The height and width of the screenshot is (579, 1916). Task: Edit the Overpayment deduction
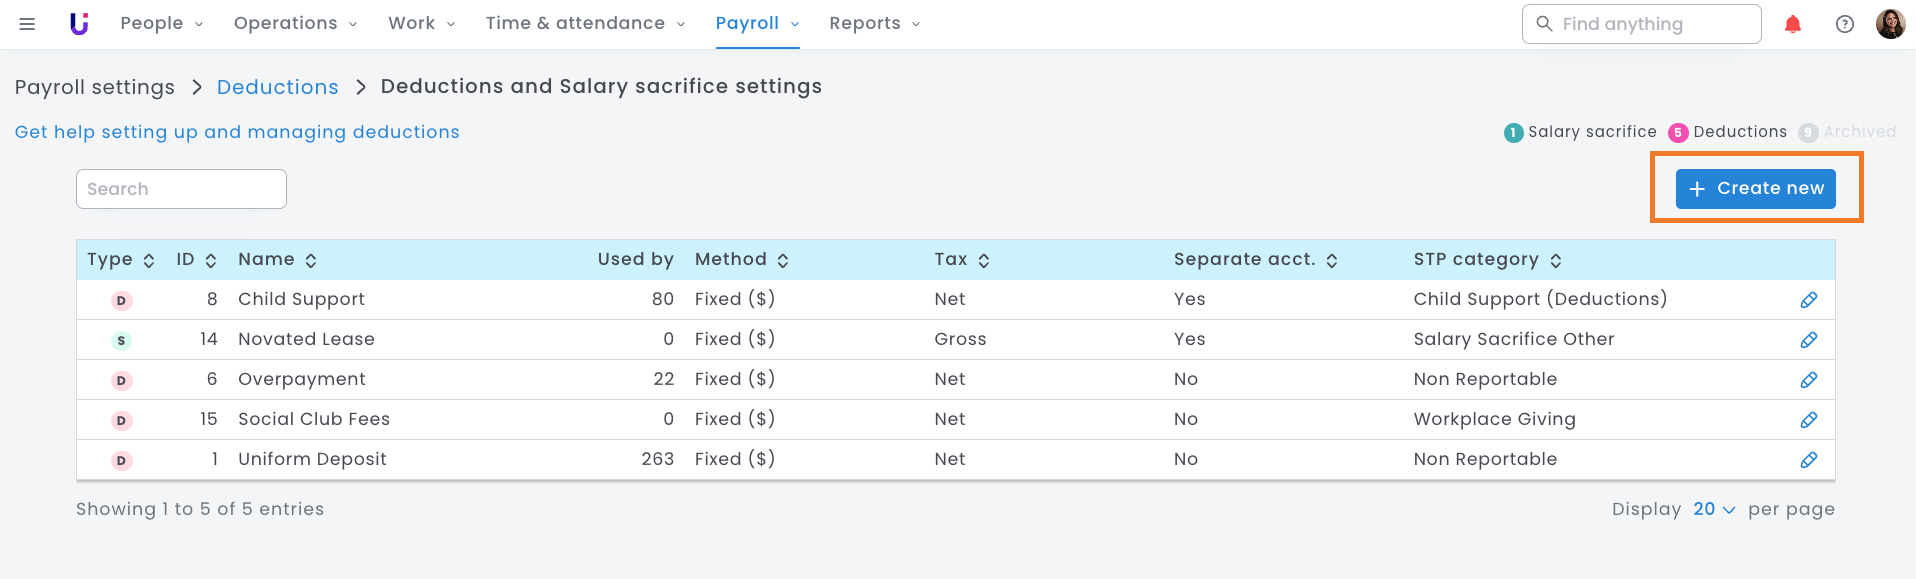[1808, 380]
